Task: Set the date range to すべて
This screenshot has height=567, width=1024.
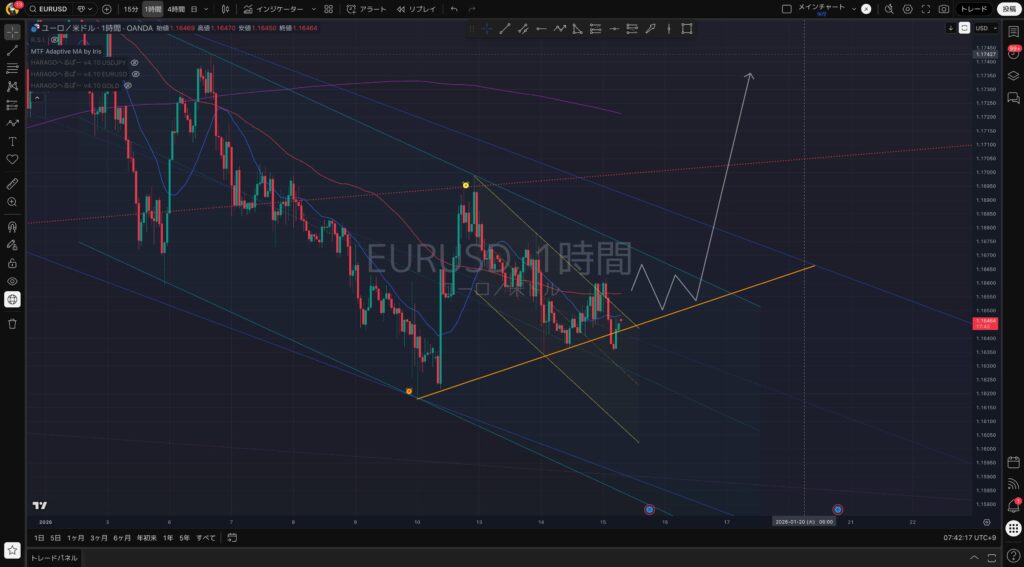Action: (x=206, y=538)
